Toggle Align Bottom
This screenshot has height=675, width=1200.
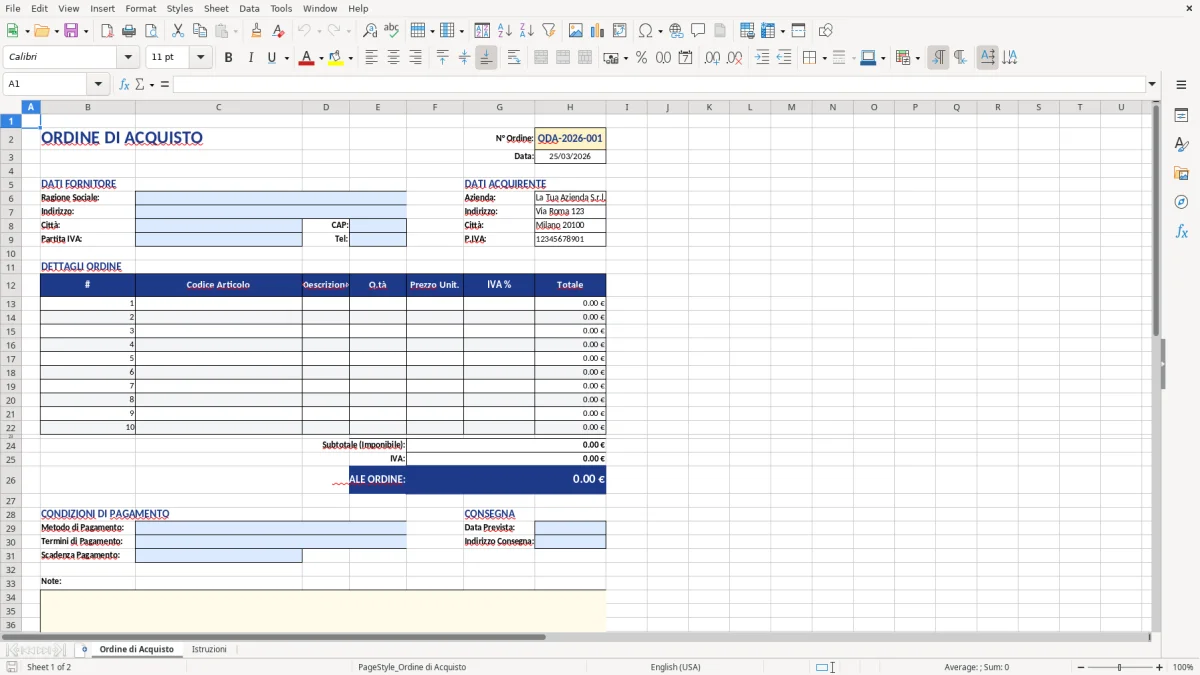[x=486, y=58]
